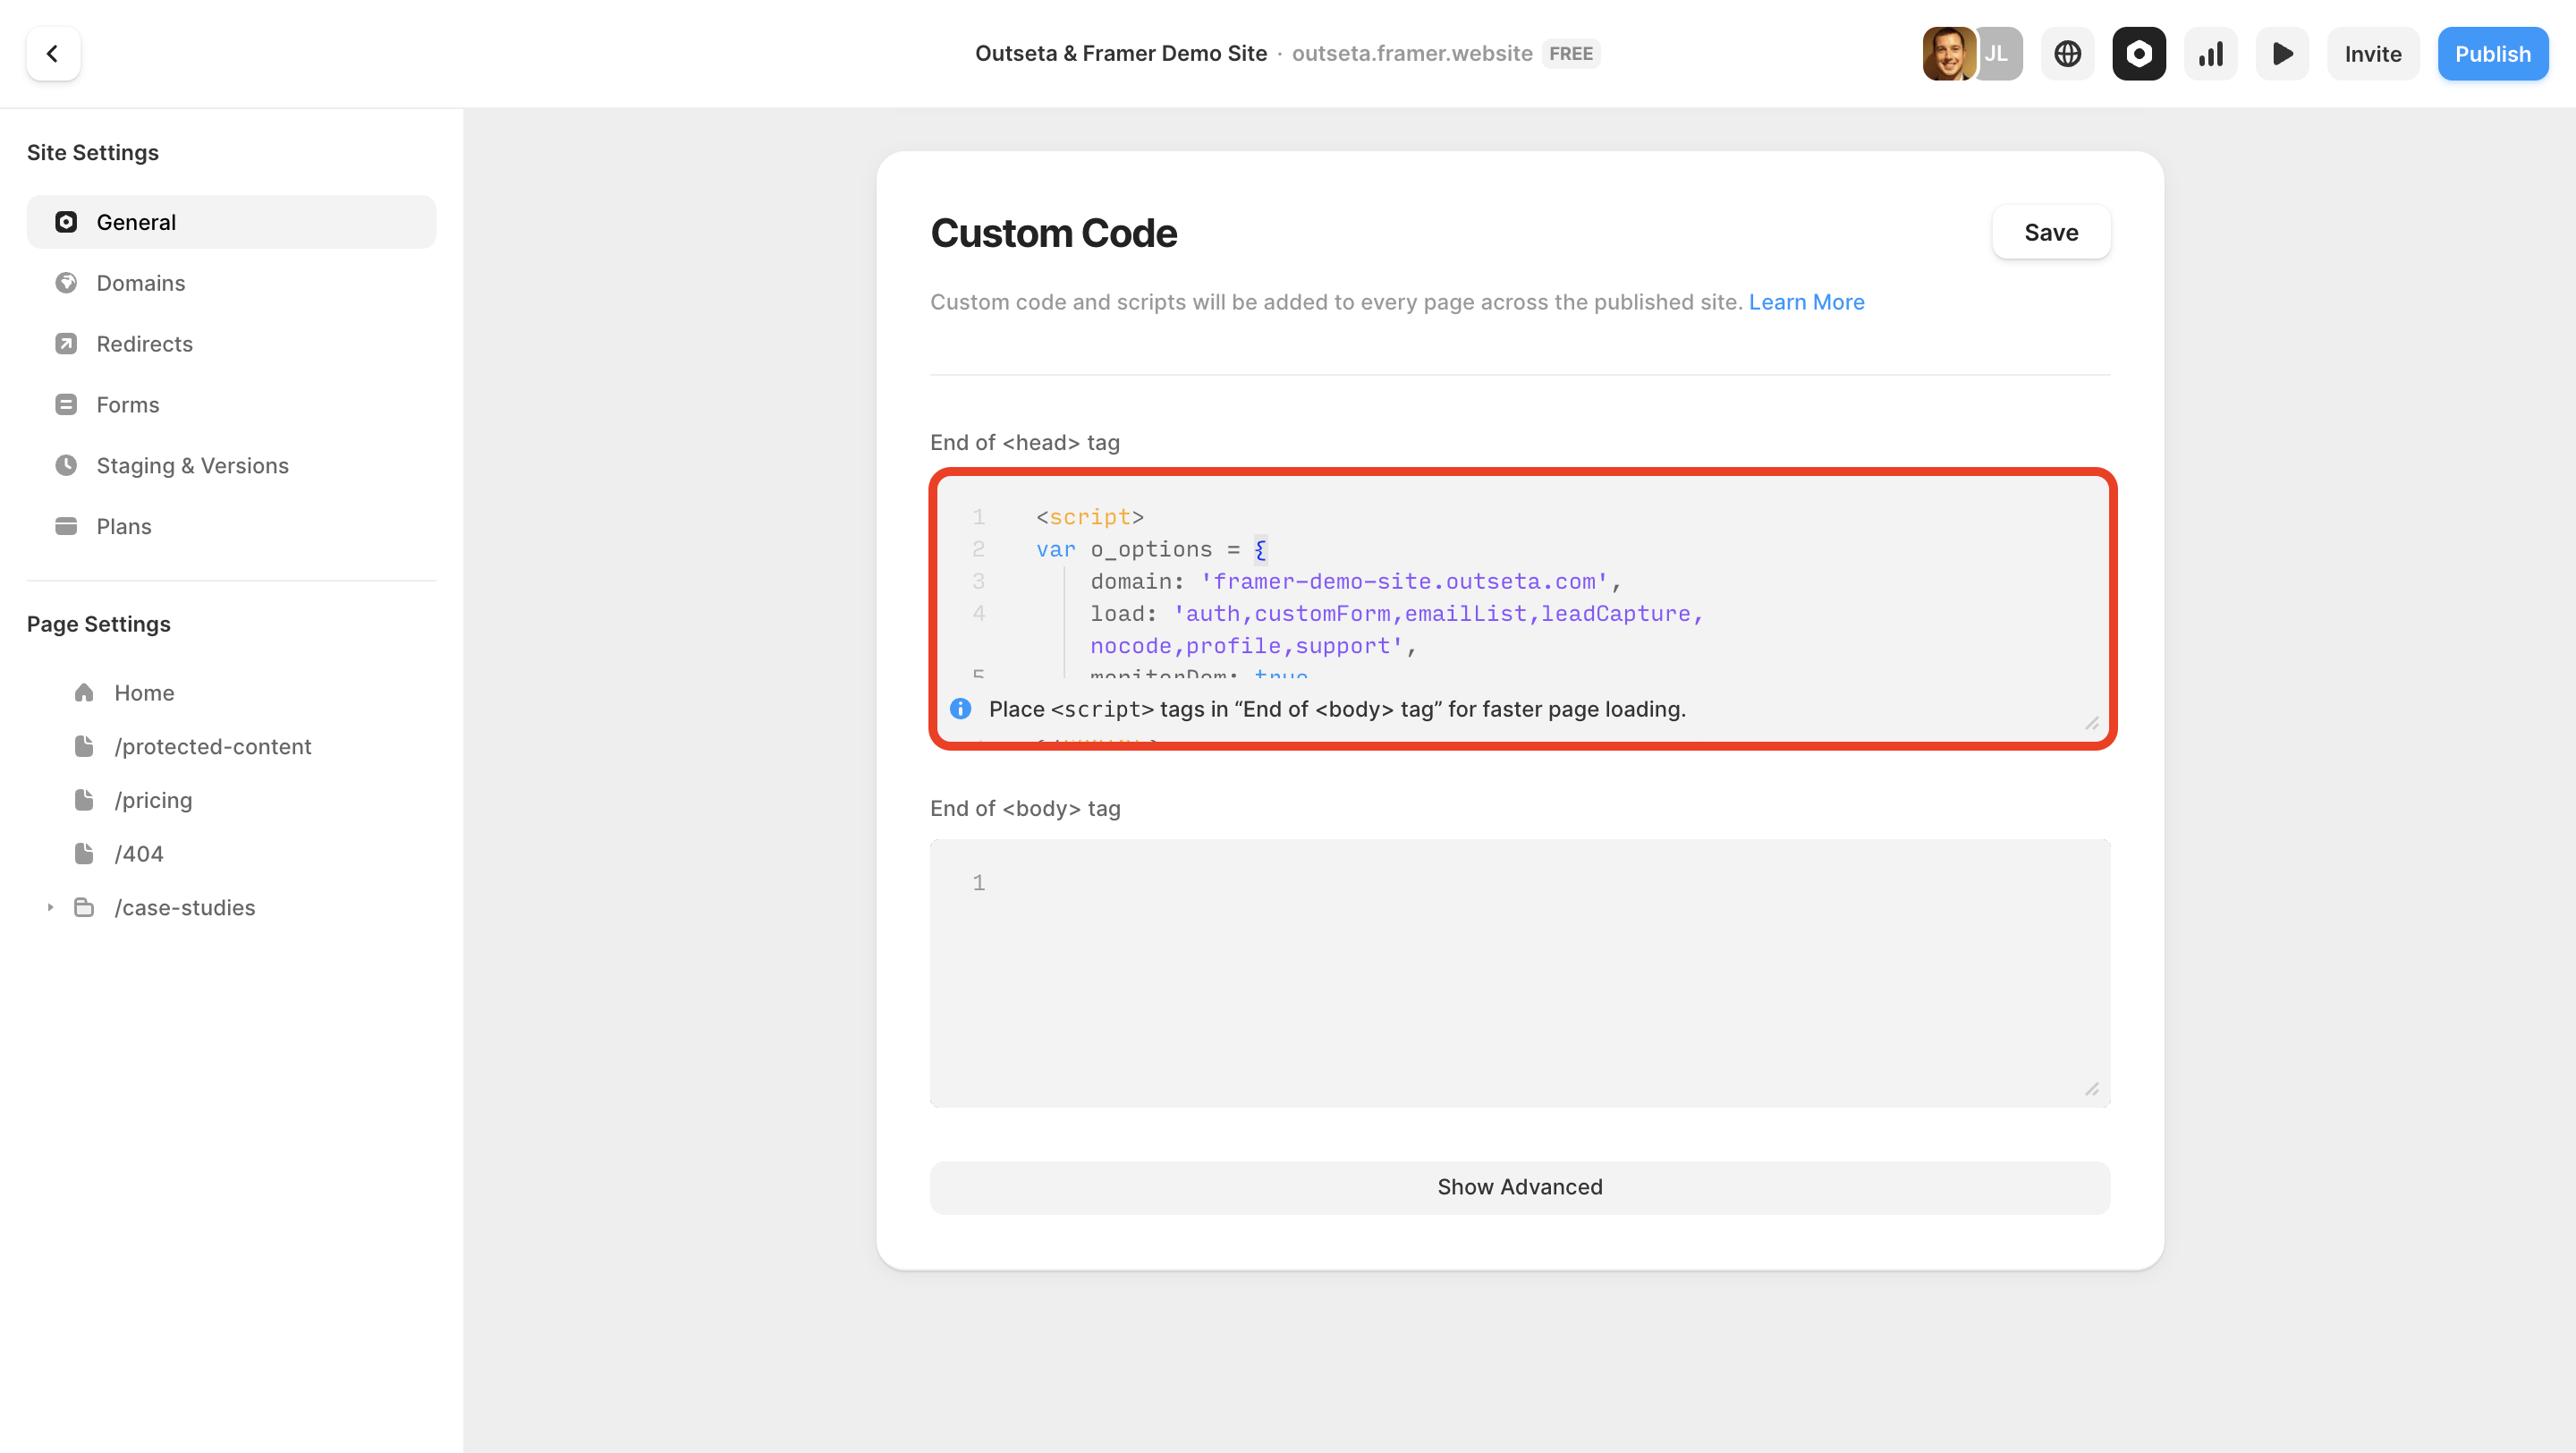Viewport: 2576px width, 1453px height.
Task: Click into the End of body code field
Action: [1519, 972]
